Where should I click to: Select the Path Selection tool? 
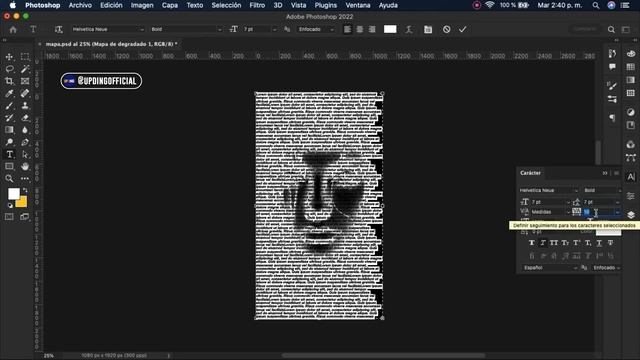(x=25, y=154)
